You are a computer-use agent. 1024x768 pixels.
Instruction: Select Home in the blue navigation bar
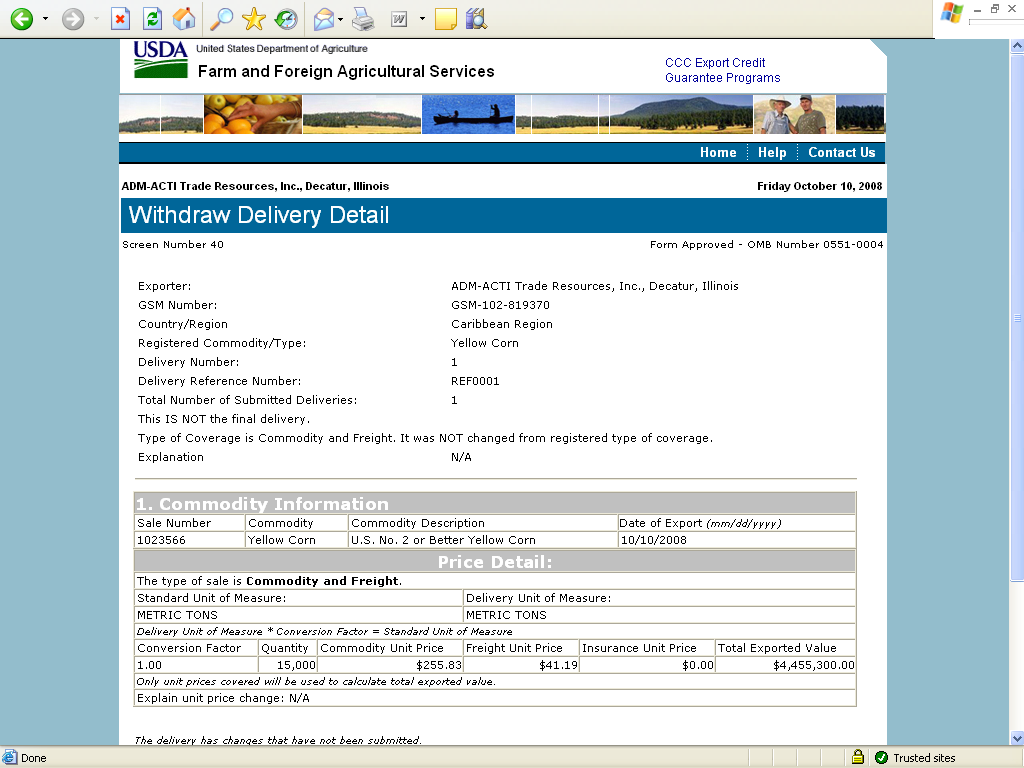[x=718, y=153]
